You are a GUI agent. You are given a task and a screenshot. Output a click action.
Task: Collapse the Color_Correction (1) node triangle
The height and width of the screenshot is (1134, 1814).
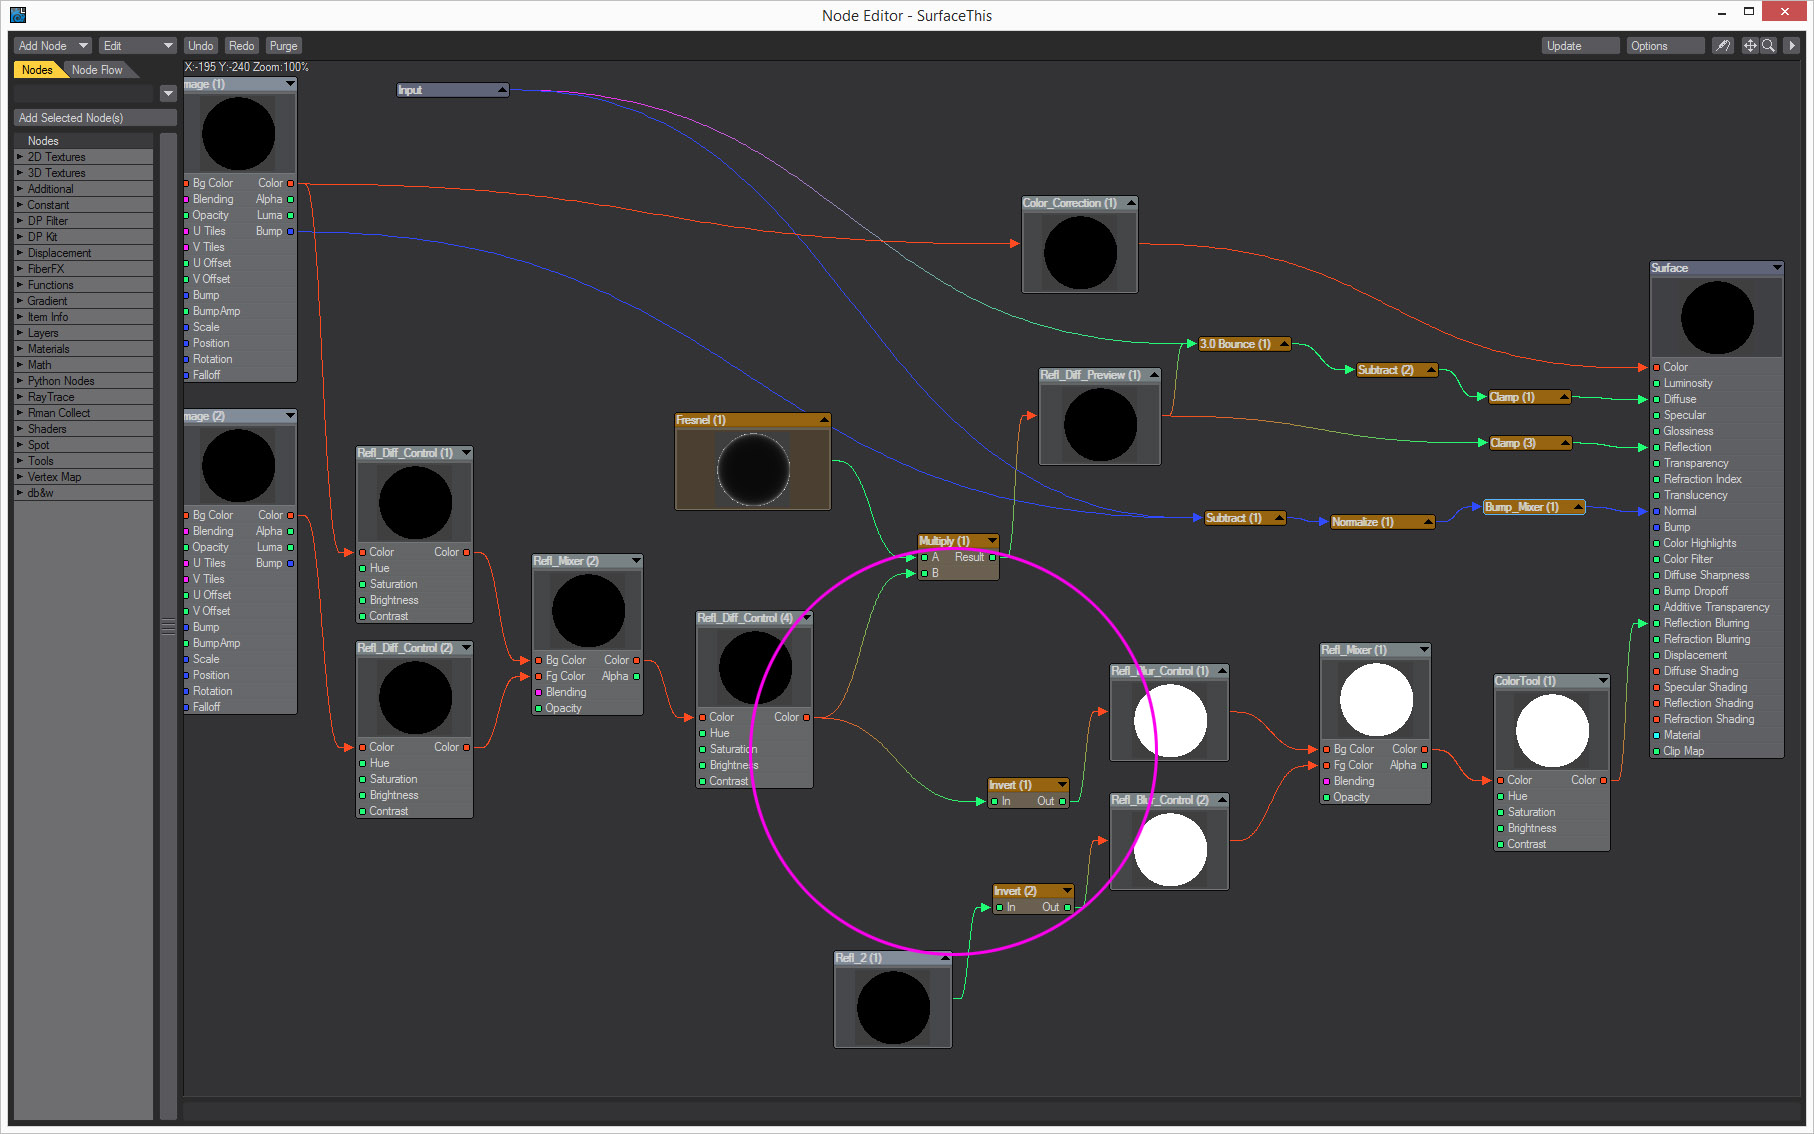[1131, 203]
